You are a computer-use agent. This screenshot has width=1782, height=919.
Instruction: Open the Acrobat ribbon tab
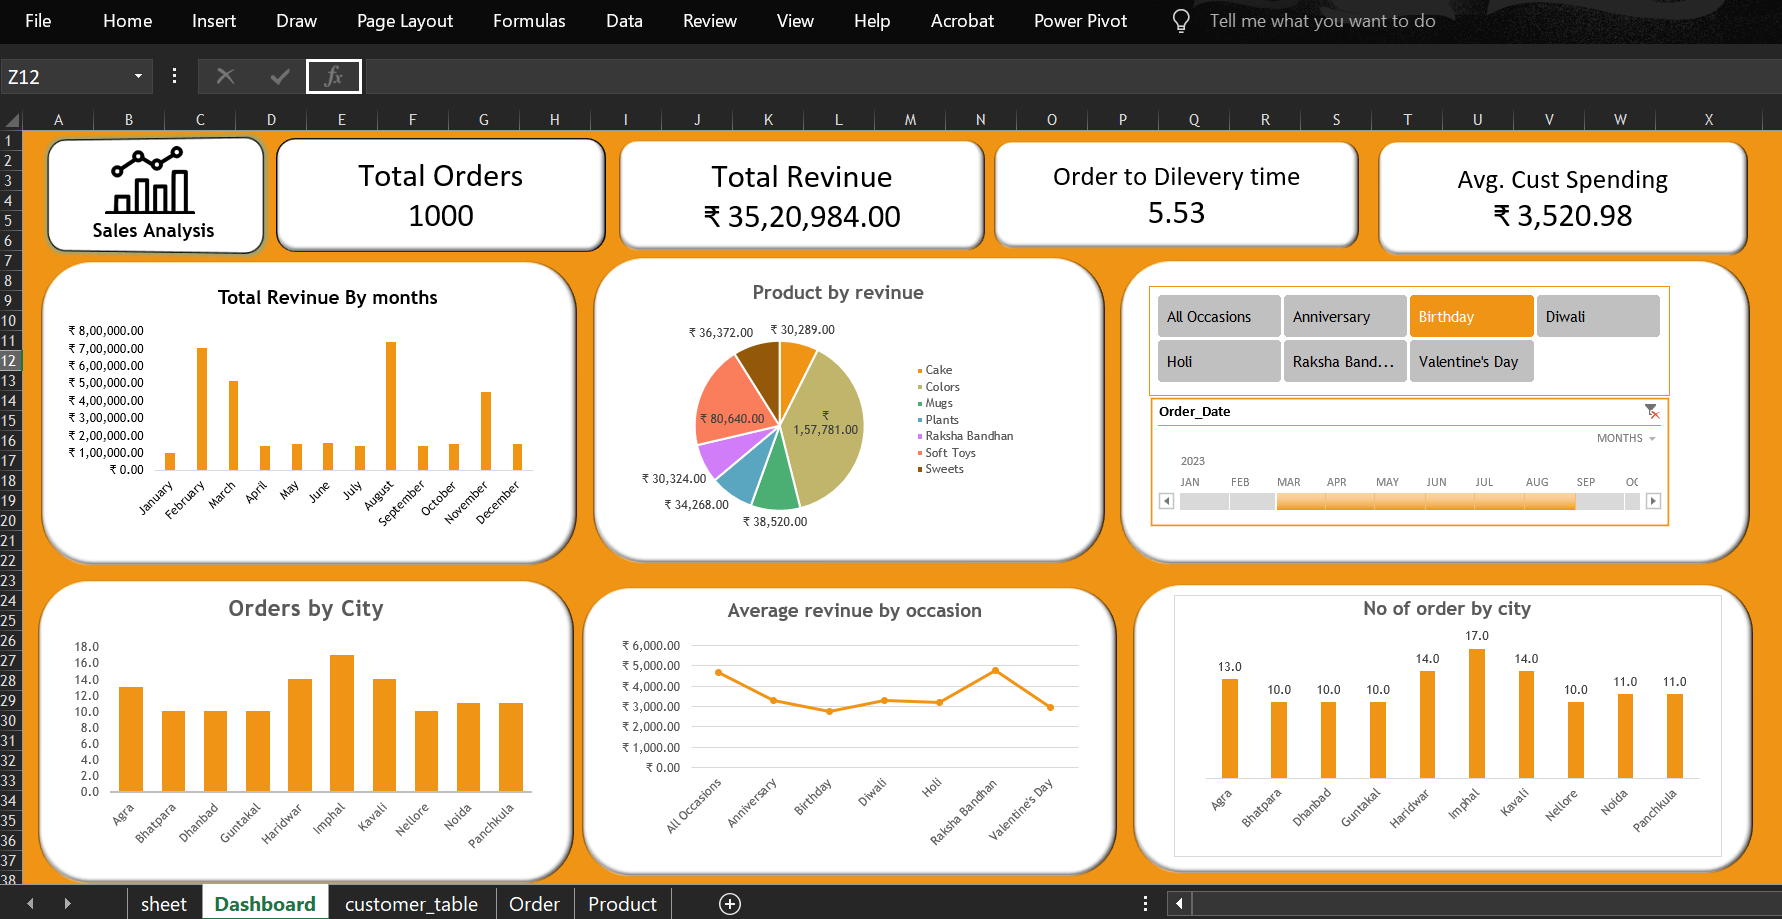point(962,21)
